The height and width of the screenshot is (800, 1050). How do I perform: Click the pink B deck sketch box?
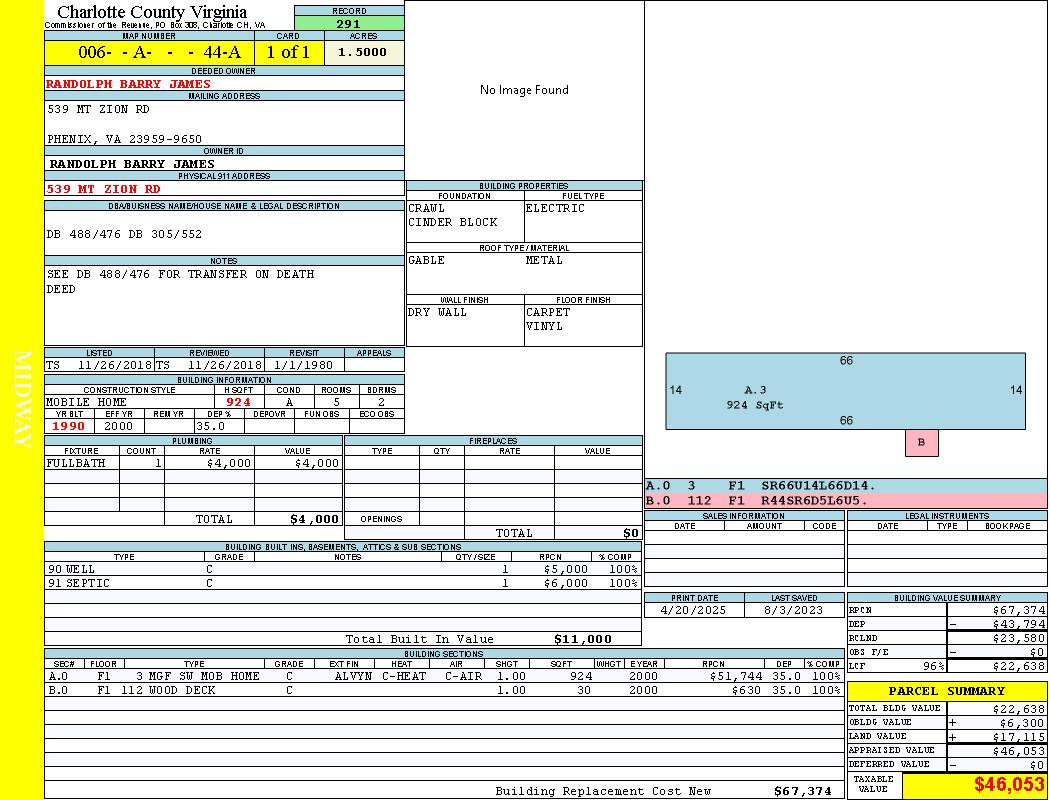[x=921, y=442]
